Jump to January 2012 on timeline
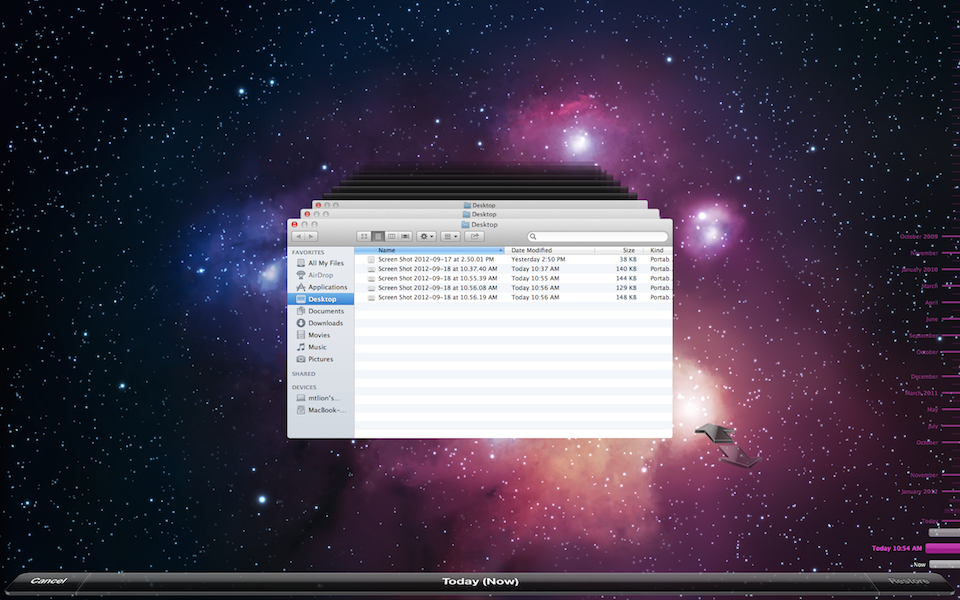This screenshot has width=960, height=600. 920,492
